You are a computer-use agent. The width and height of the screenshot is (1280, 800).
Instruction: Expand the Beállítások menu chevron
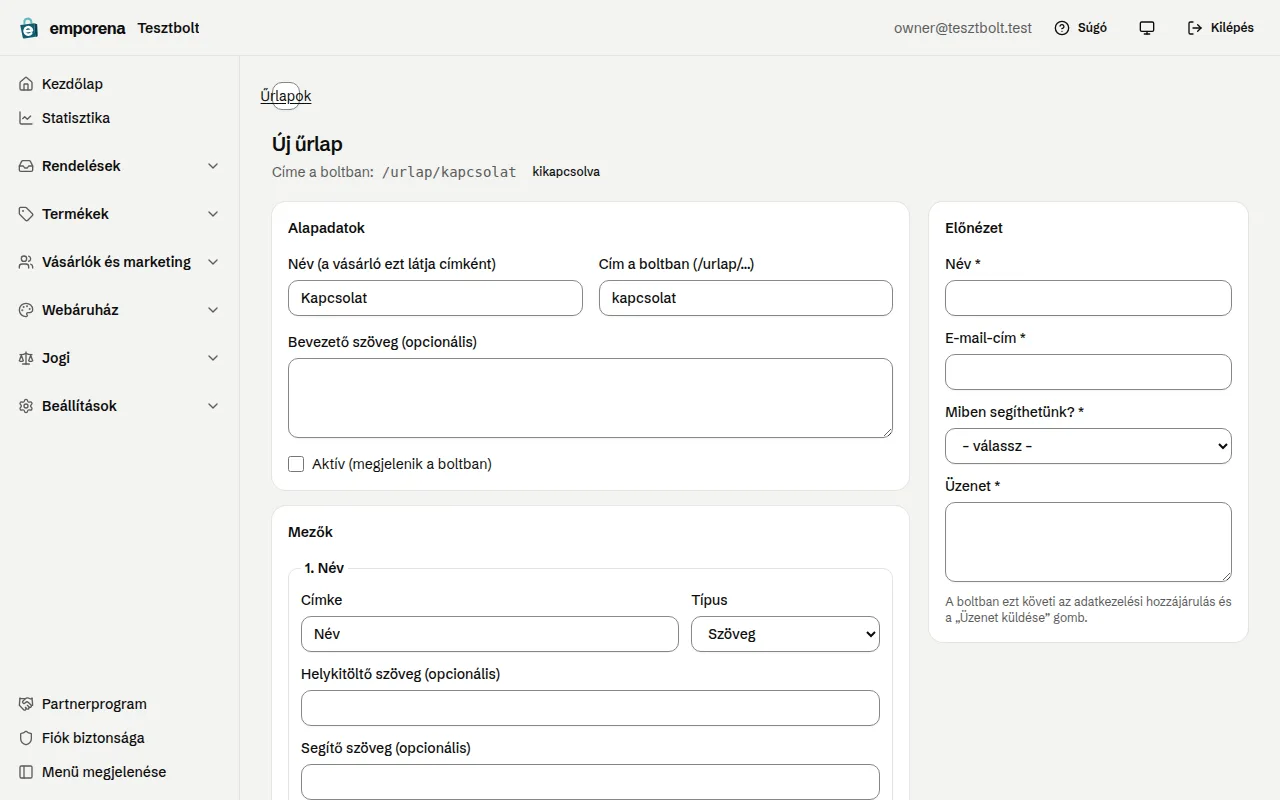coord(213,406)
